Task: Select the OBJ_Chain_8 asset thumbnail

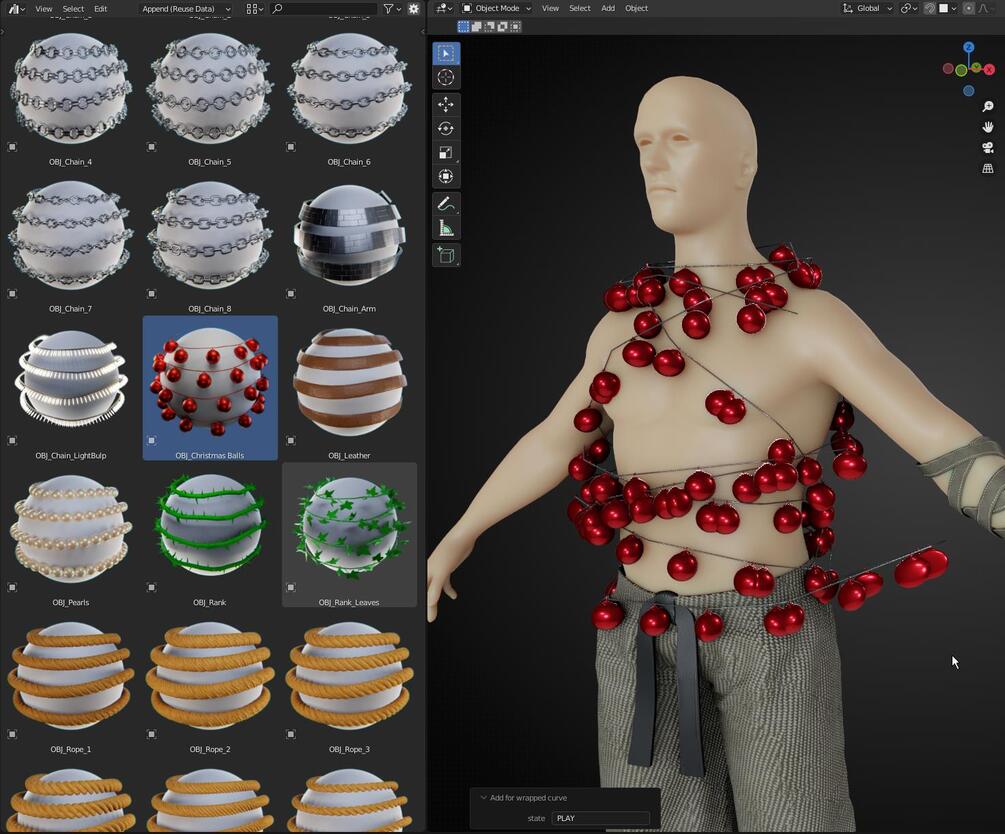Action: 210,236
